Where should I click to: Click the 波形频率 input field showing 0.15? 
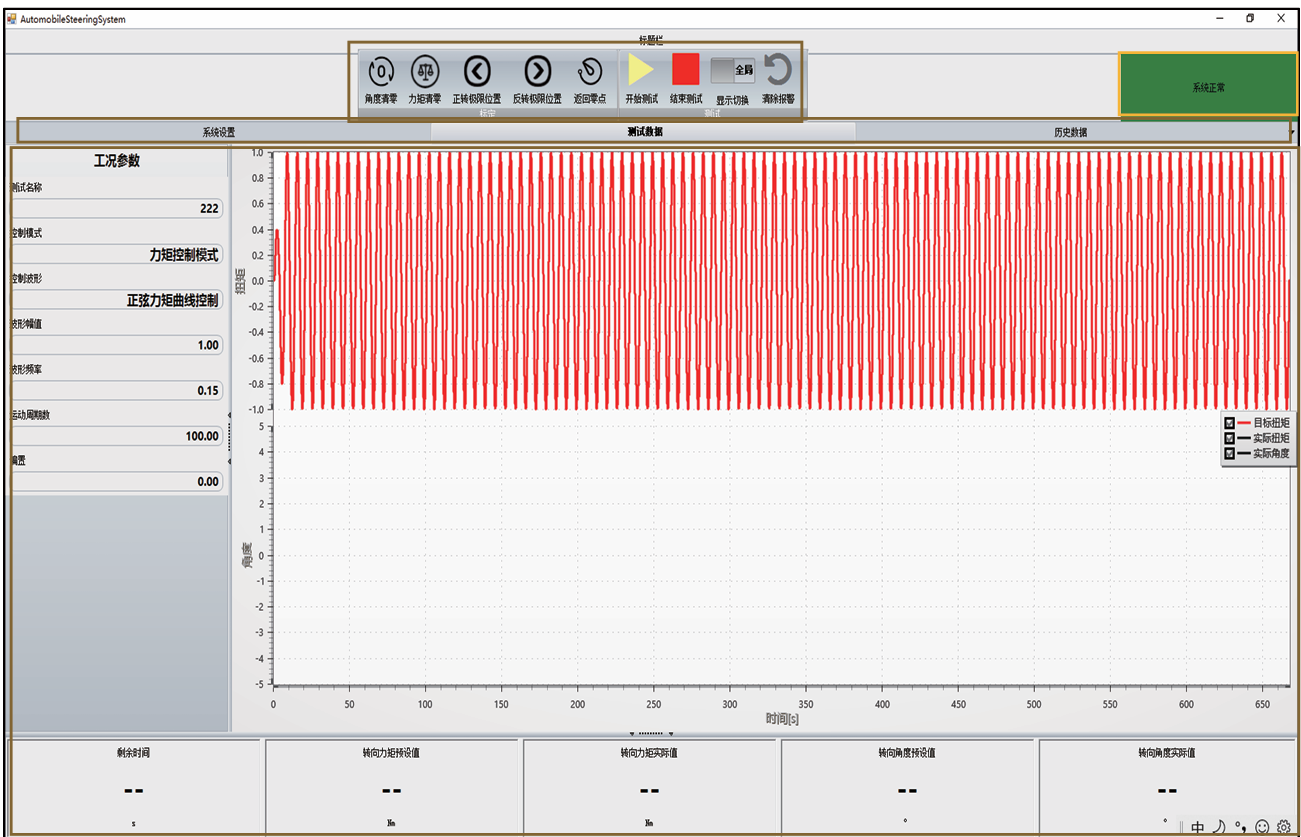pos(117,391)
